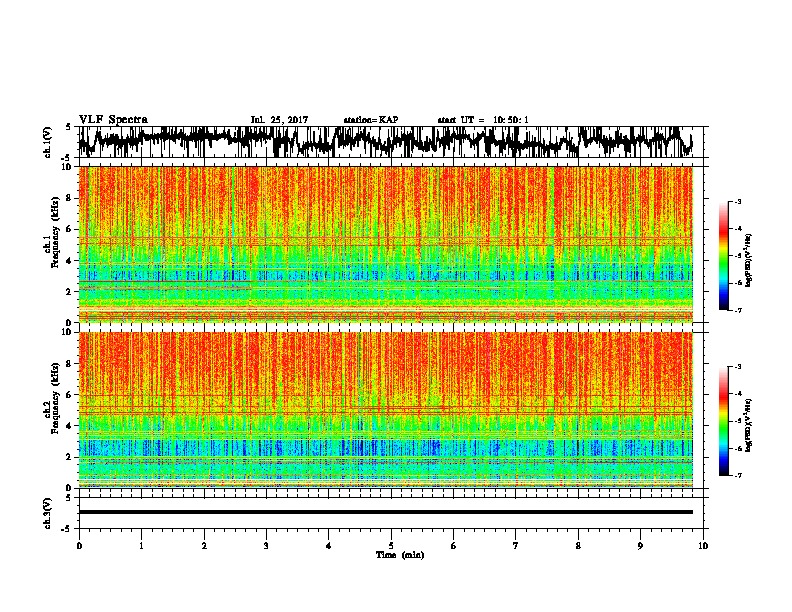Viewport: 792px width, 612px height.
Task: Click time-axis tick label "7"
Action: point(516,546)
